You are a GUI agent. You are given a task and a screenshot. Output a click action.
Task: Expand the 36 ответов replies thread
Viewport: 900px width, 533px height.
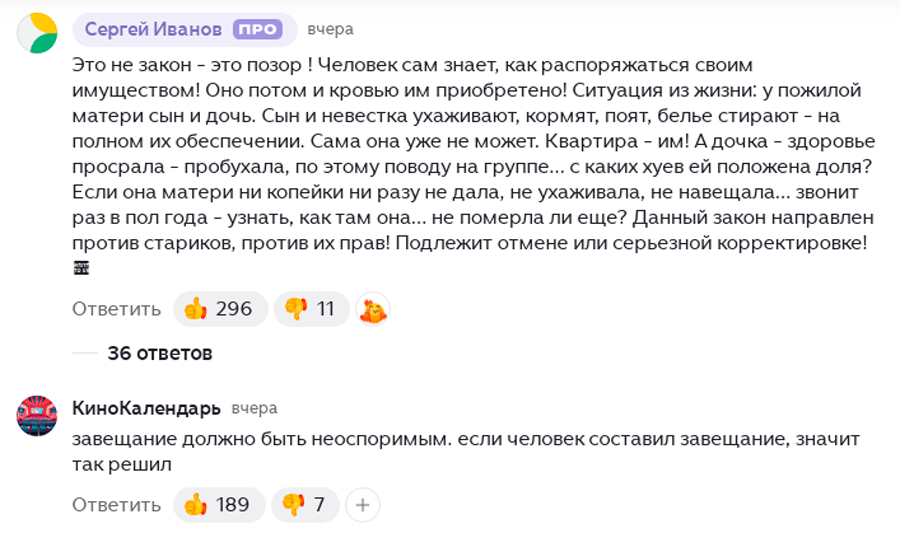click(x=160, y=353)
